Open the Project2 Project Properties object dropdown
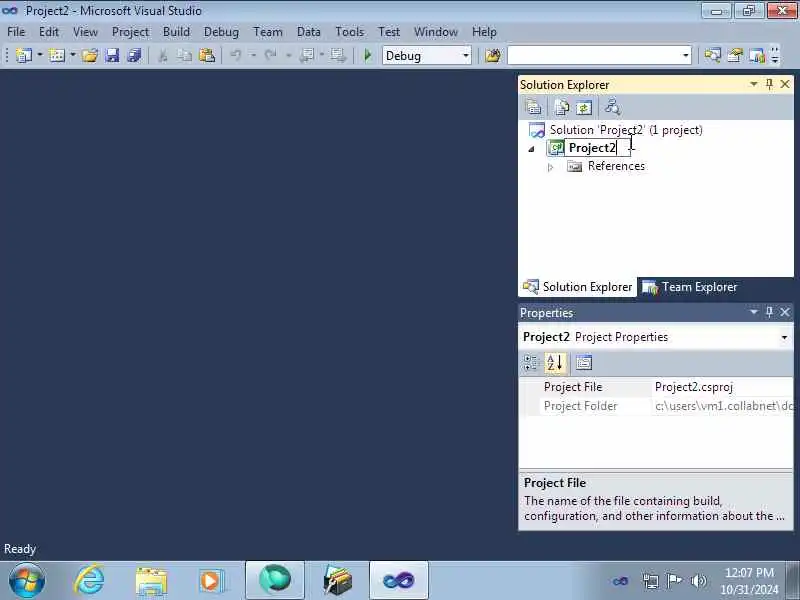 coord(784,337)
